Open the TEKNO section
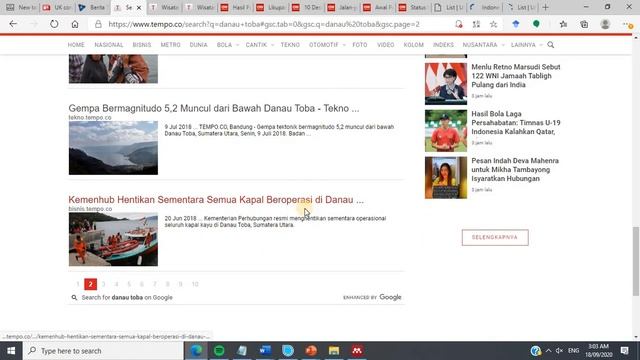 pyautogui.click(x=290, y=45)
